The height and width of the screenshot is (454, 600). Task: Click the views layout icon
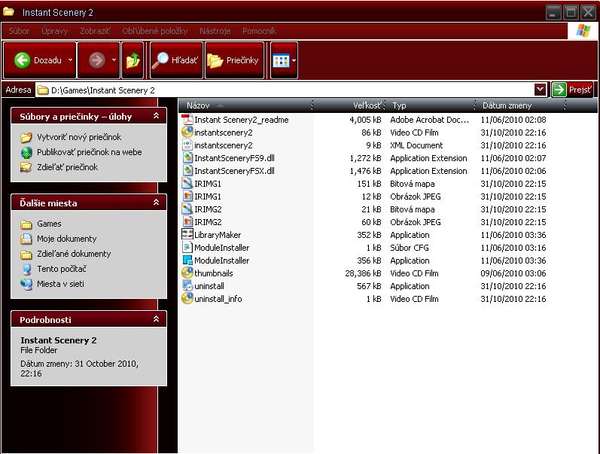tap(281, 60)
